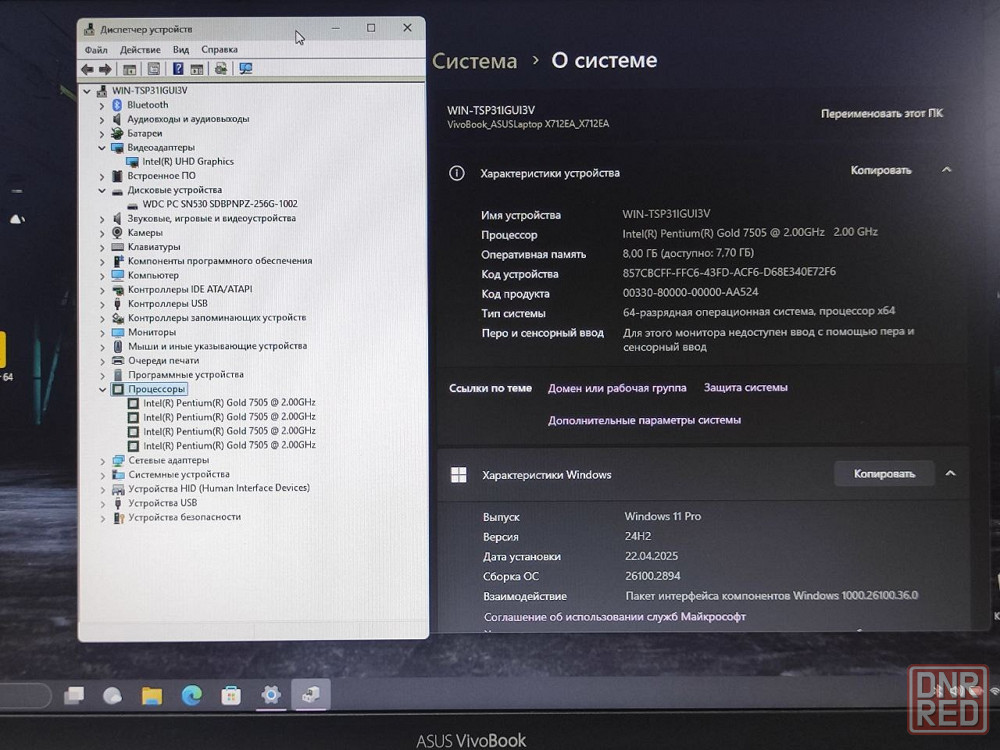Select the keyboard icon beside Клавиатуры

click(x=117, y=247)
